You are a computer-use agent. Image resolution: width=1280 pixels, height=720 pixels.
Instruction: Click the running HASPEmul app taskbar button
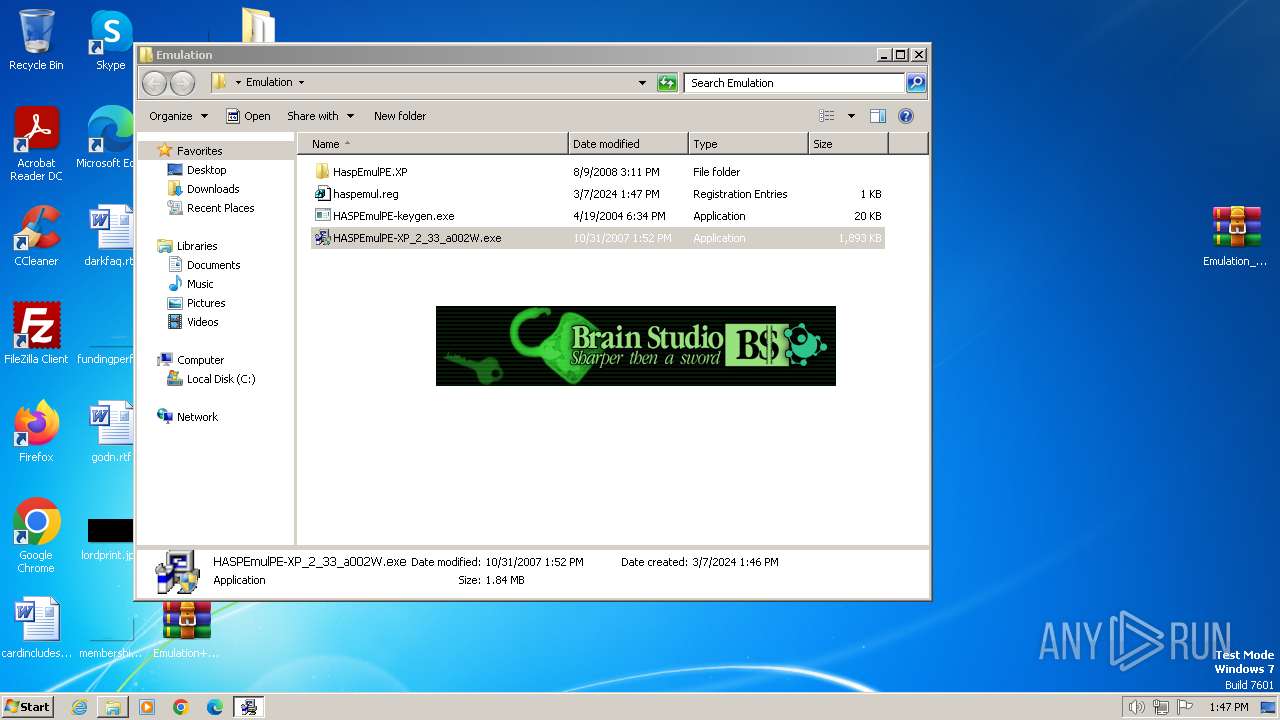(248, 707)
